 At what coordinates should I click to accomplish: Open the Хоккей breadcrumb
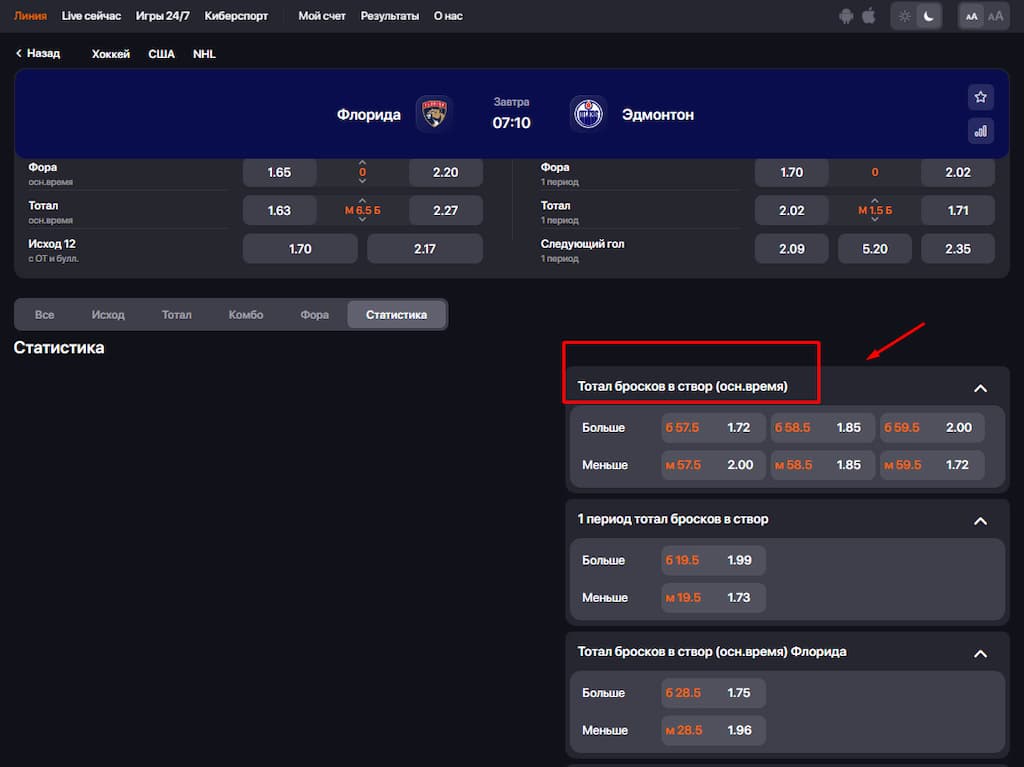(110, 54)
